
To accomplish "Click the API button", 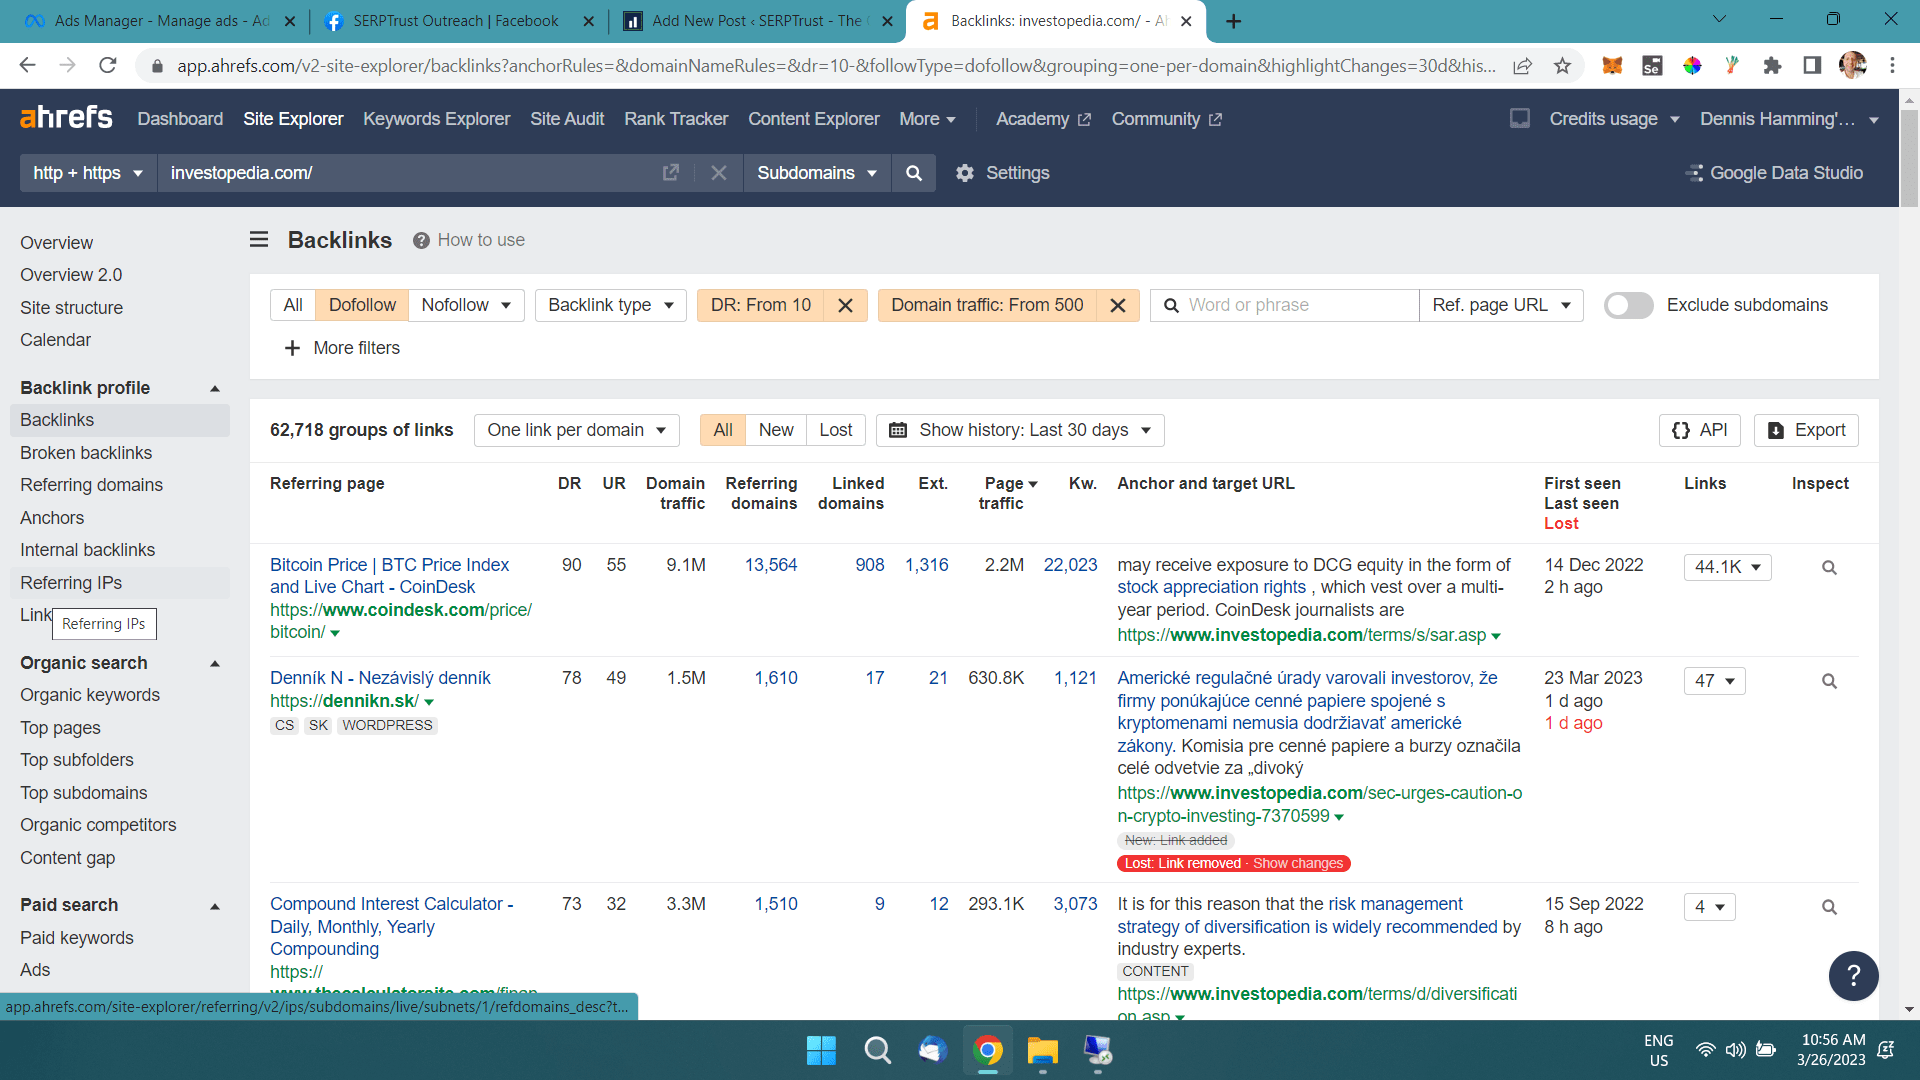I will (1700, 431).
